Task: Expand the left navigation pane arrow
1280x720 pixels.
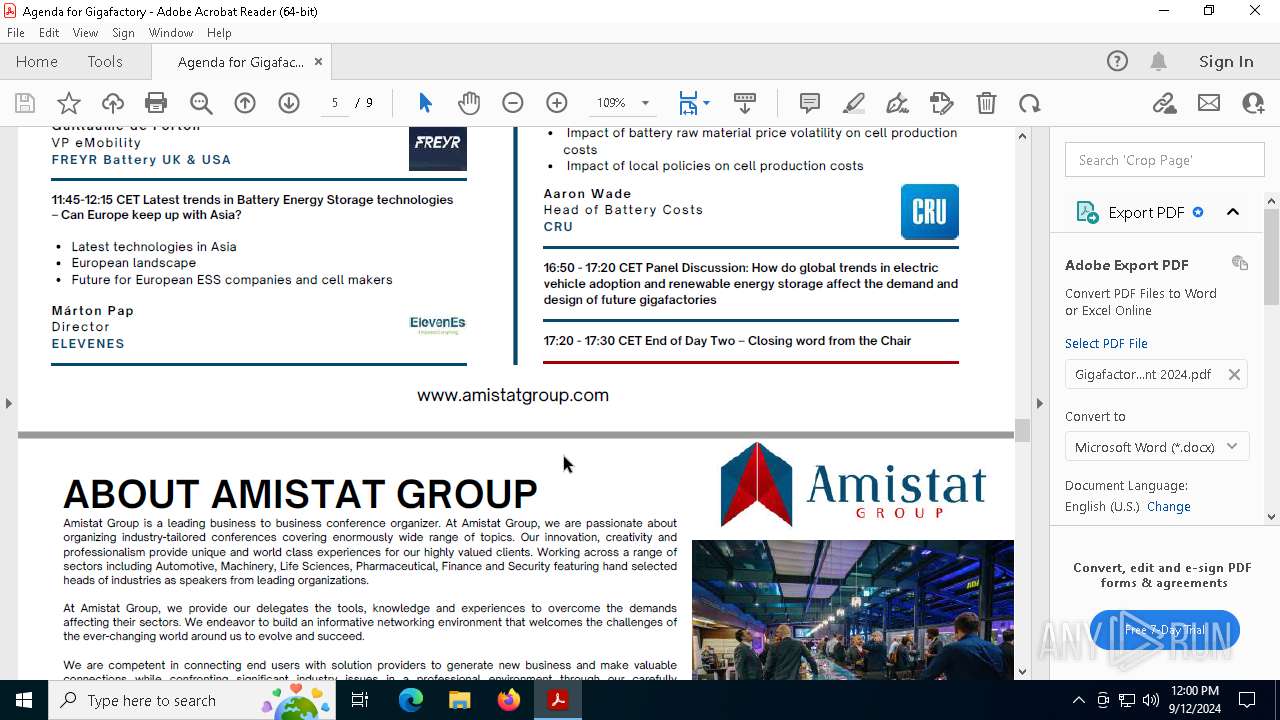Action: (x=8, y=403)
